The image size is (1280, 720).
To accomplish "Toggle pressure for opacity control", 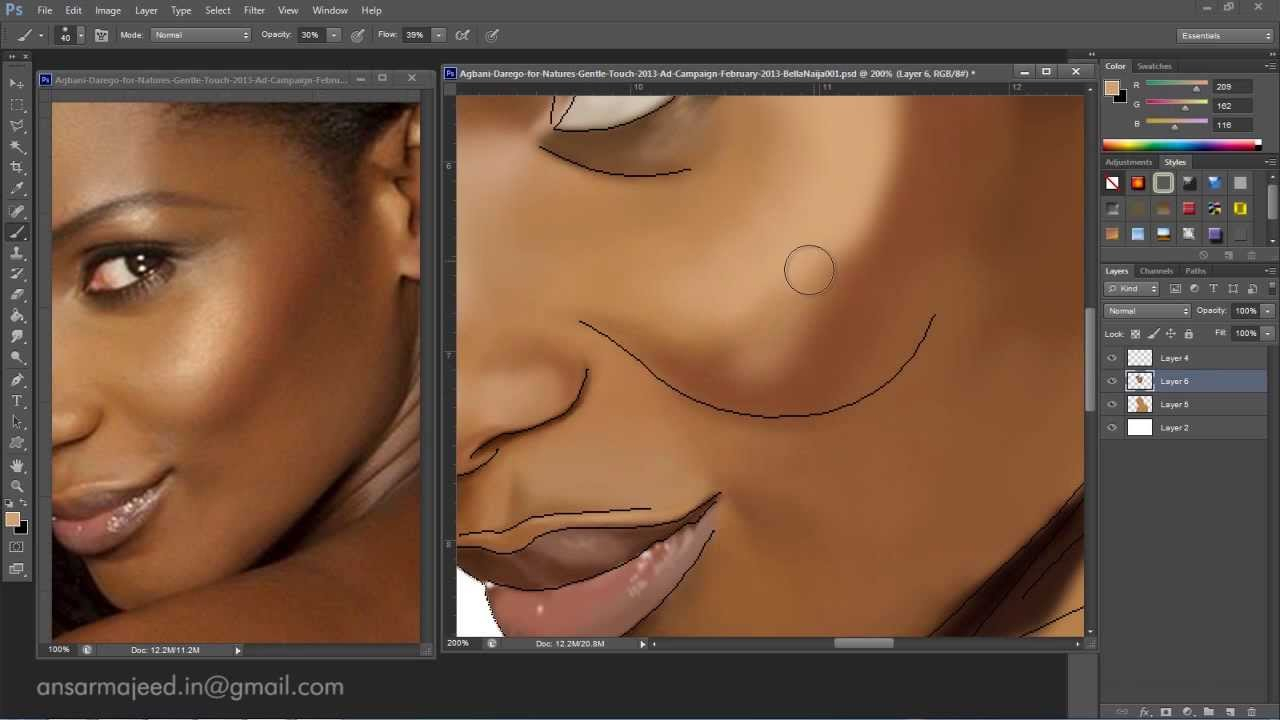I will tap(358, 35).
